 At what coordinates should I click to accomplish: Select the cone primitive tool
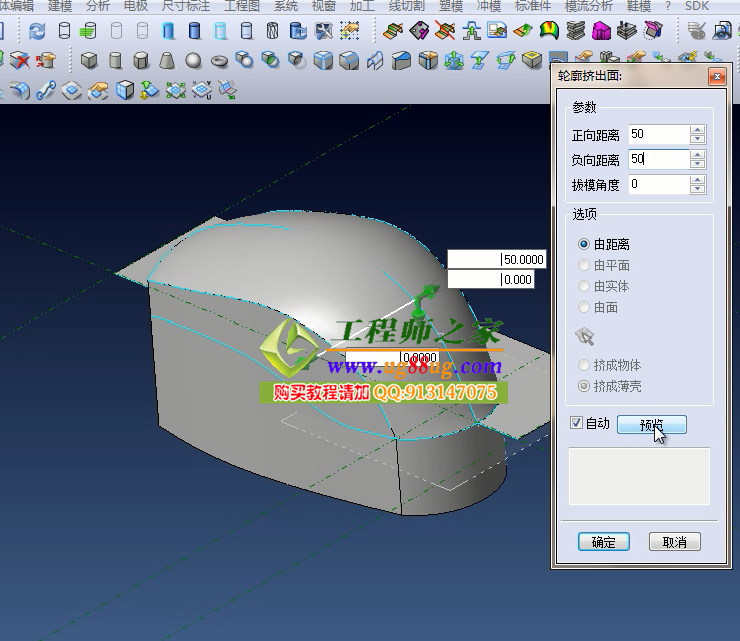point(167,61)
